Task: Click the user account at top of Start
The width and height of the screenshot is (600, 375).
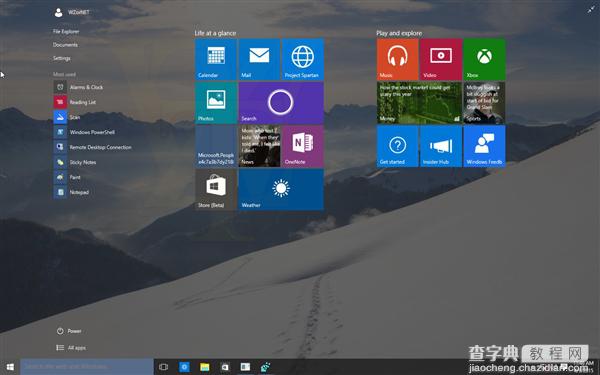Action: [x=72, y=12]
